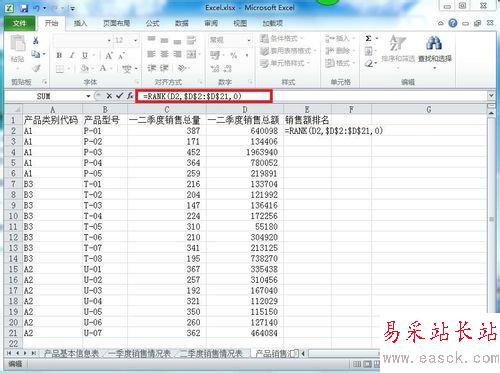Click the text Orientation icon

pyautogui.click(x=181, y=68)
